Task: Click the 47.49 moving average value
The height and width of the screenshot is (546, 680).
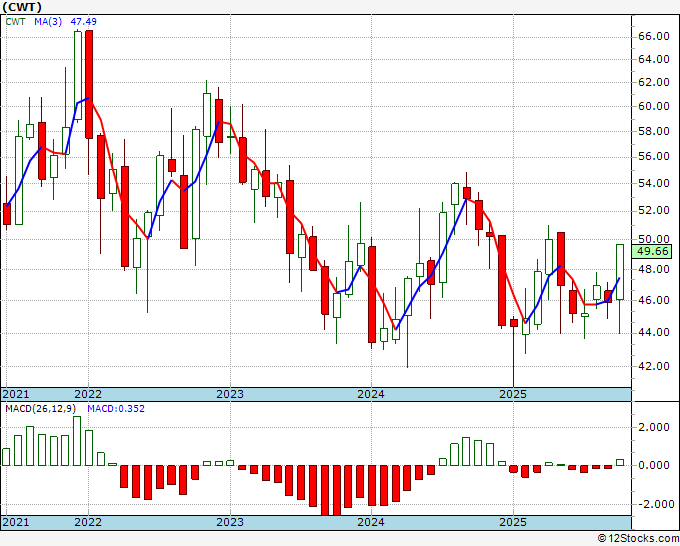Action: (x=84, y=22)
